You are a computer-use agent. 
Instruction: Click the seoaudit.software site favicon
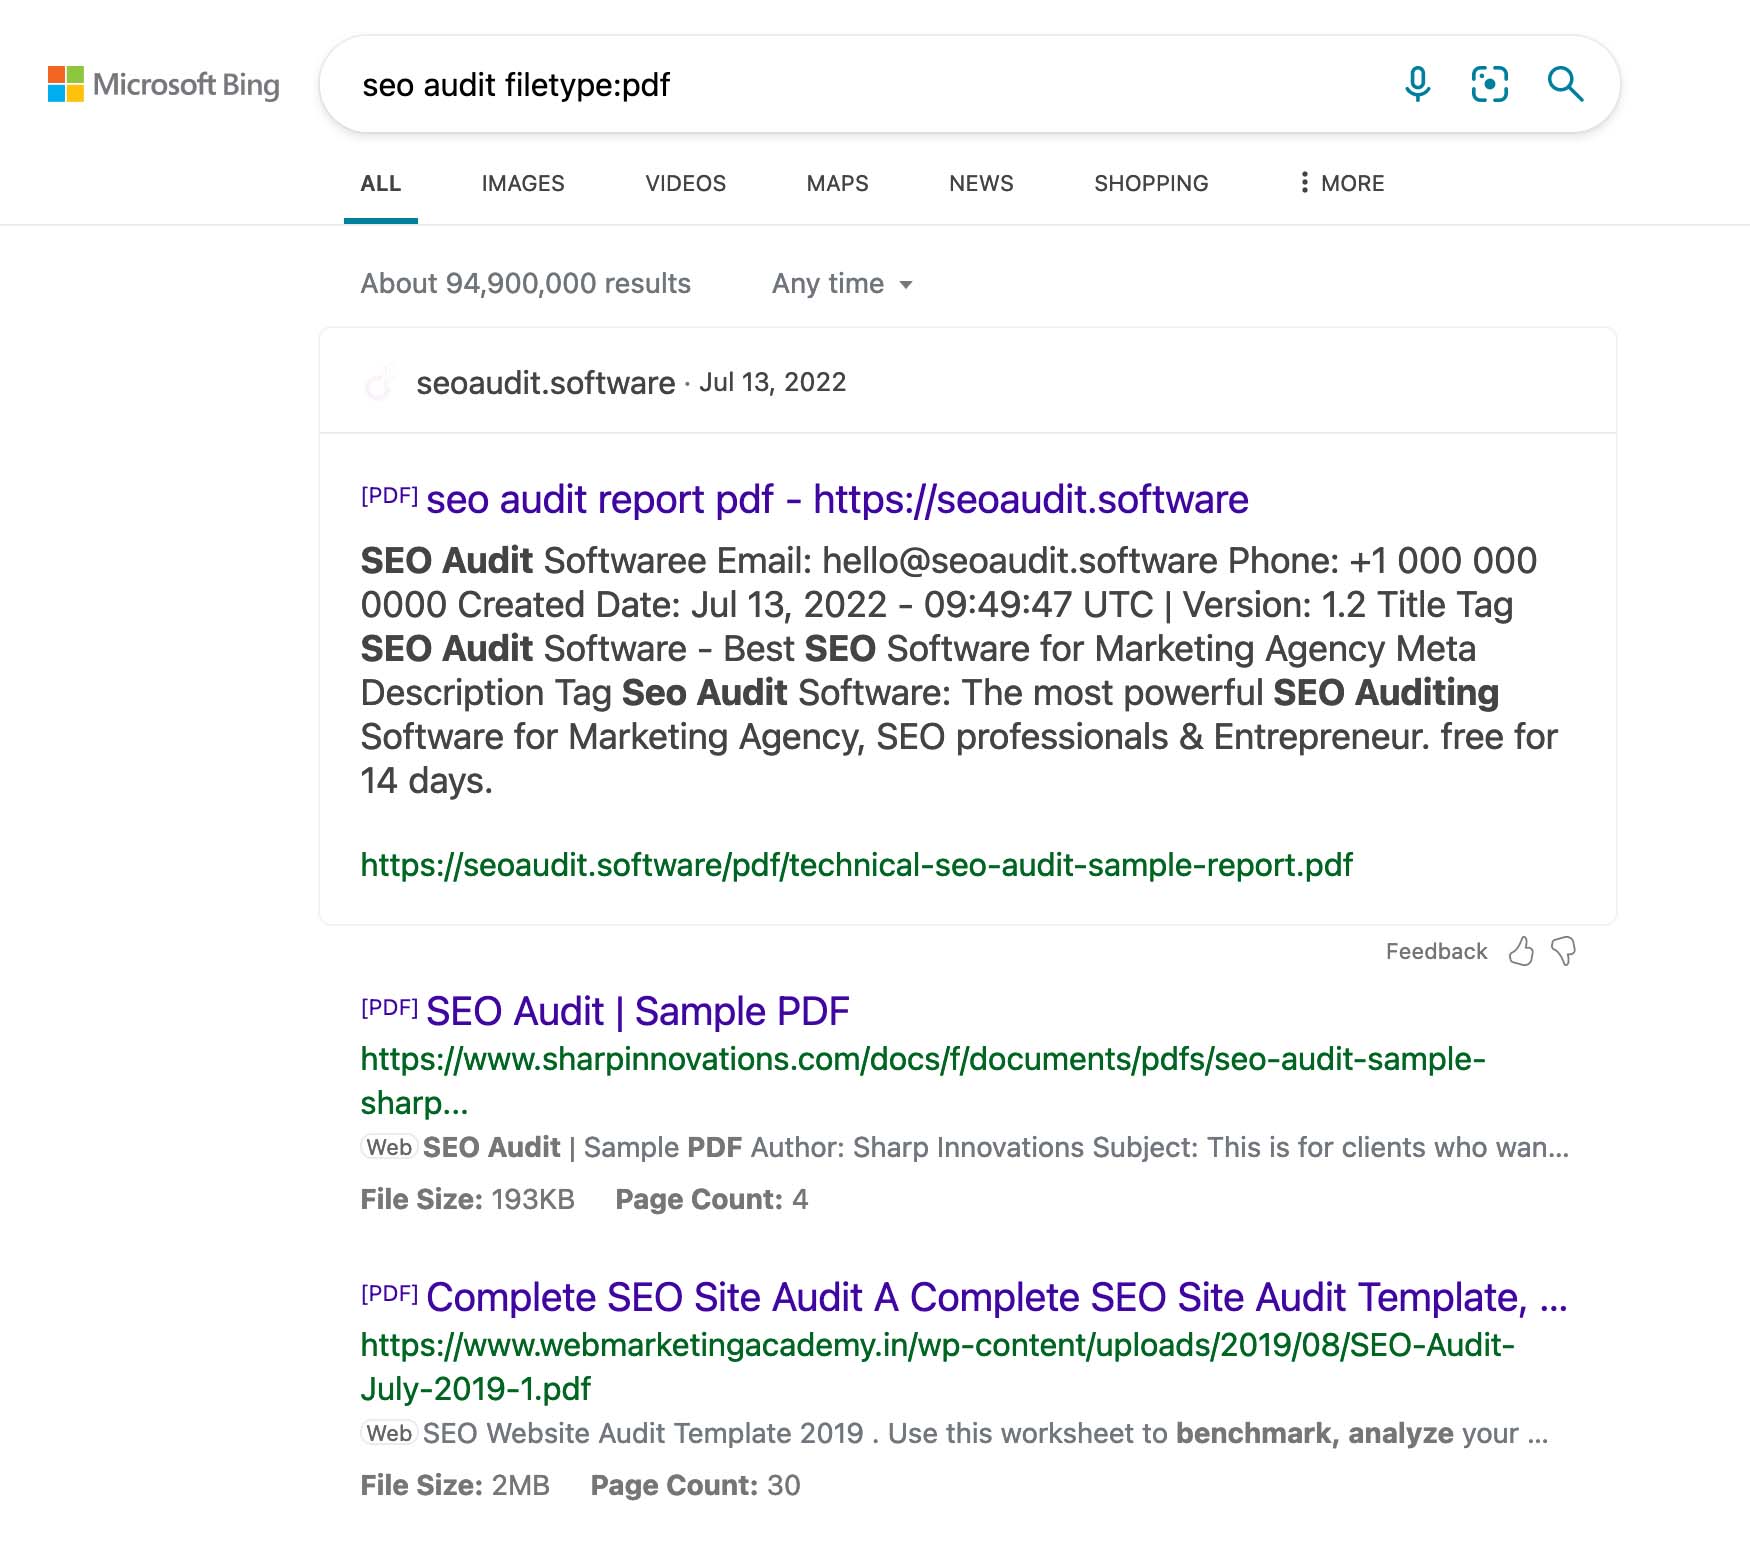pyautogui.click(x=379, y=383)
